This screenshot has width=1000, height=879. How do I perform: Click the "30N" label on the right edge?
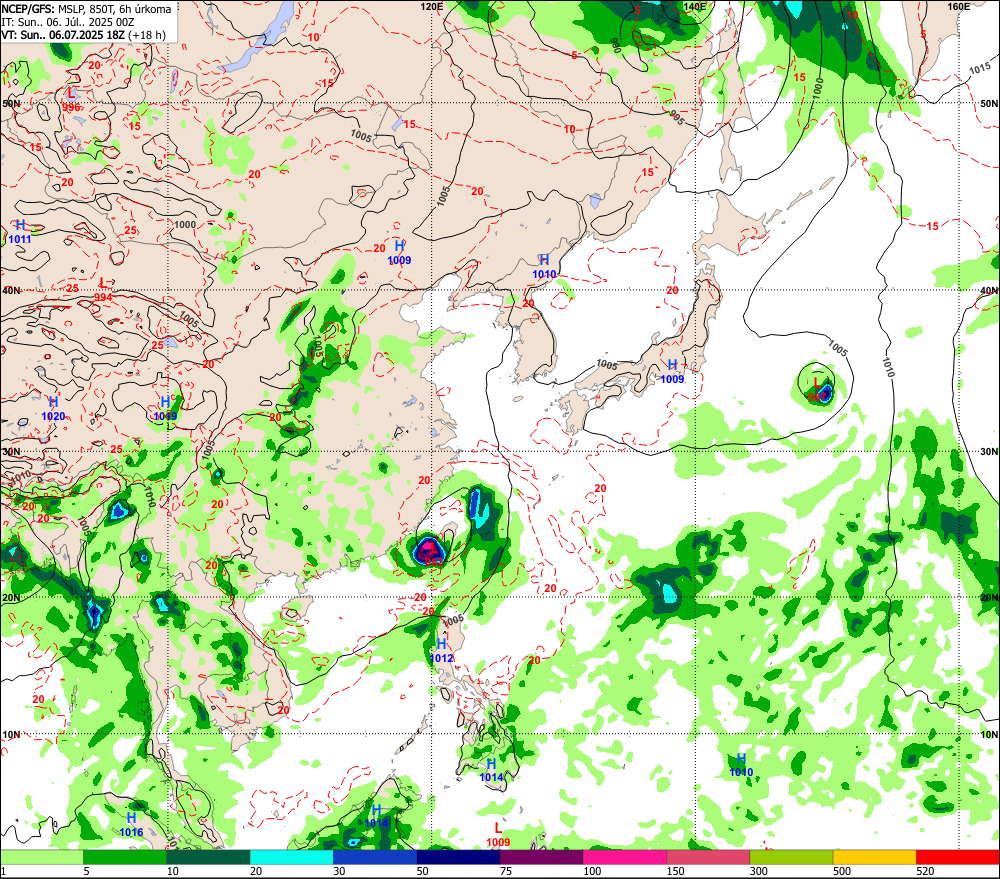click(989, 451)
